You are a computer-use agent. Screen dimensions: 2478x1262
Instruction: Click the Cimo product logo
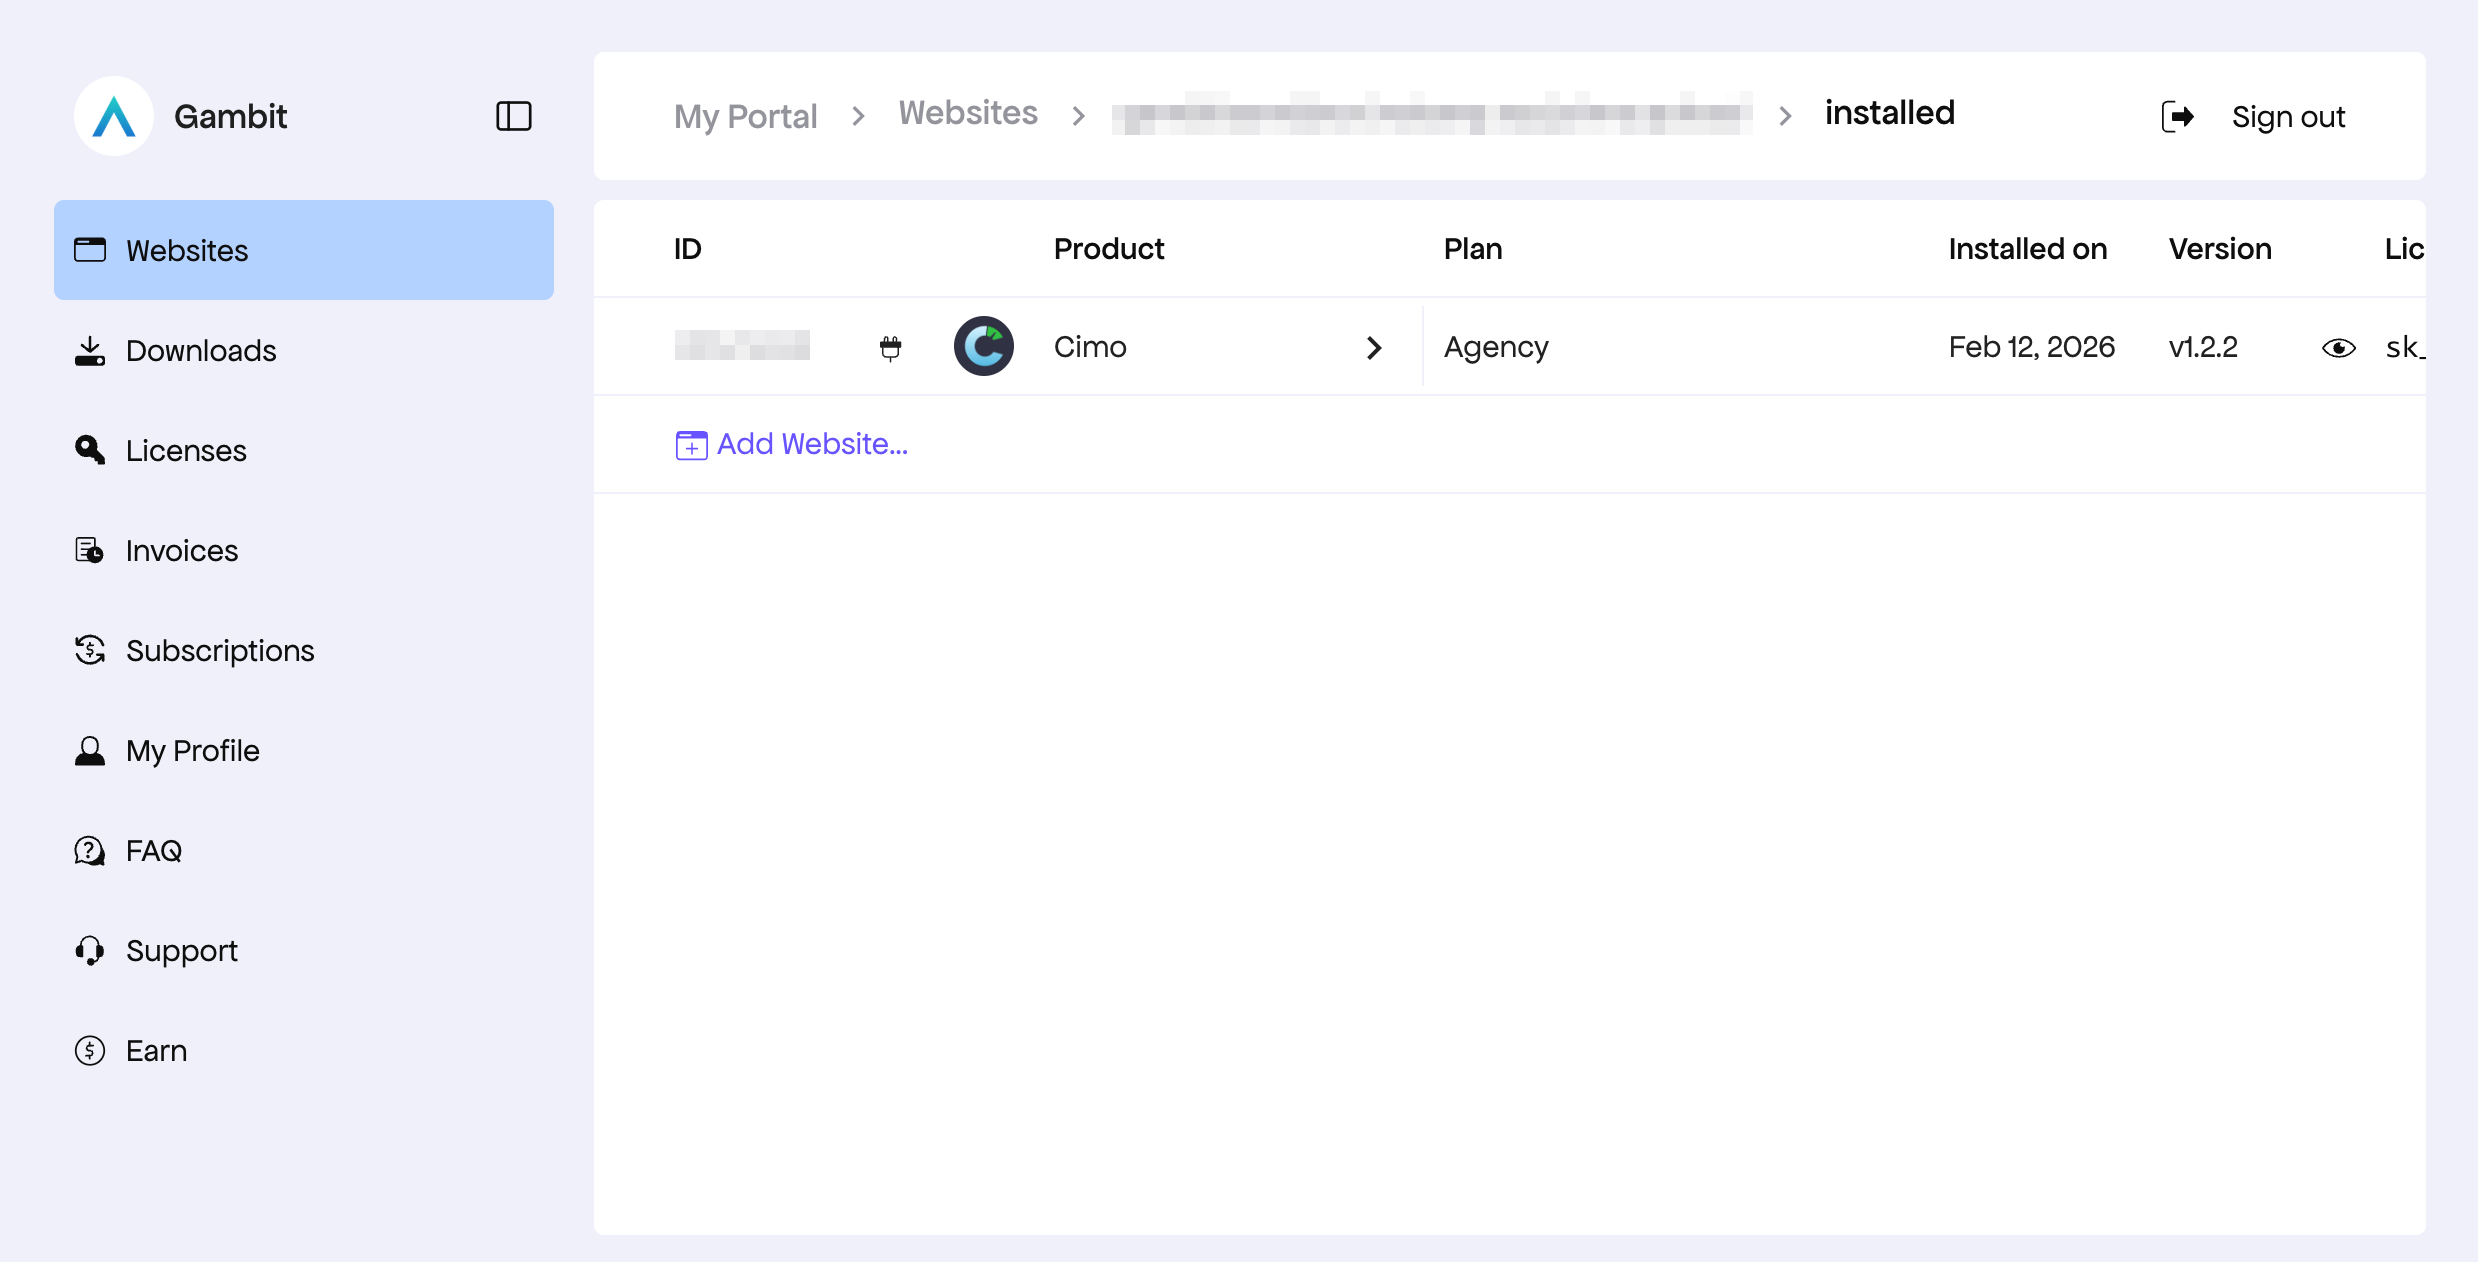pyautogui.click(x=983, y=347)
